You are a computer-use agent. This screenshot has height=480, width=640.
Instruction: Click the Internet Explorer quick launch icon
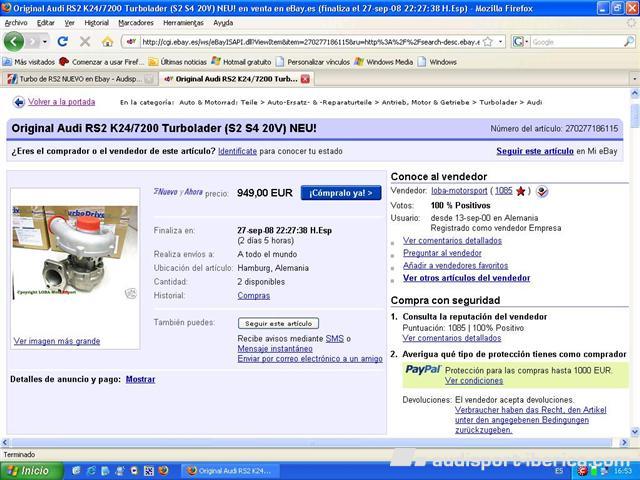(91, 471)
